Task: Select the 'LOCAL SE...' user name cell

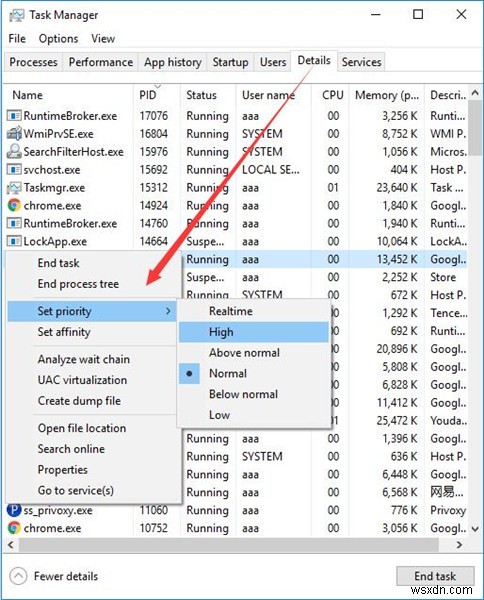Action: [x=271, y=170]
